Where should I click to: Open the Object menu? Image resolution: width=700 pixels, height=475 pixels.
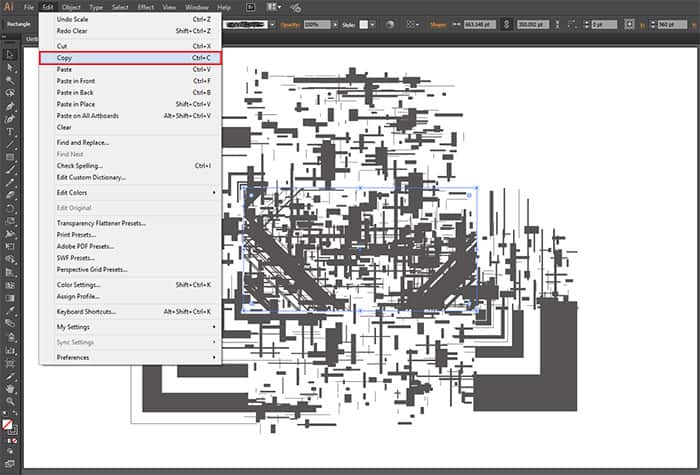tap(71, 7)
